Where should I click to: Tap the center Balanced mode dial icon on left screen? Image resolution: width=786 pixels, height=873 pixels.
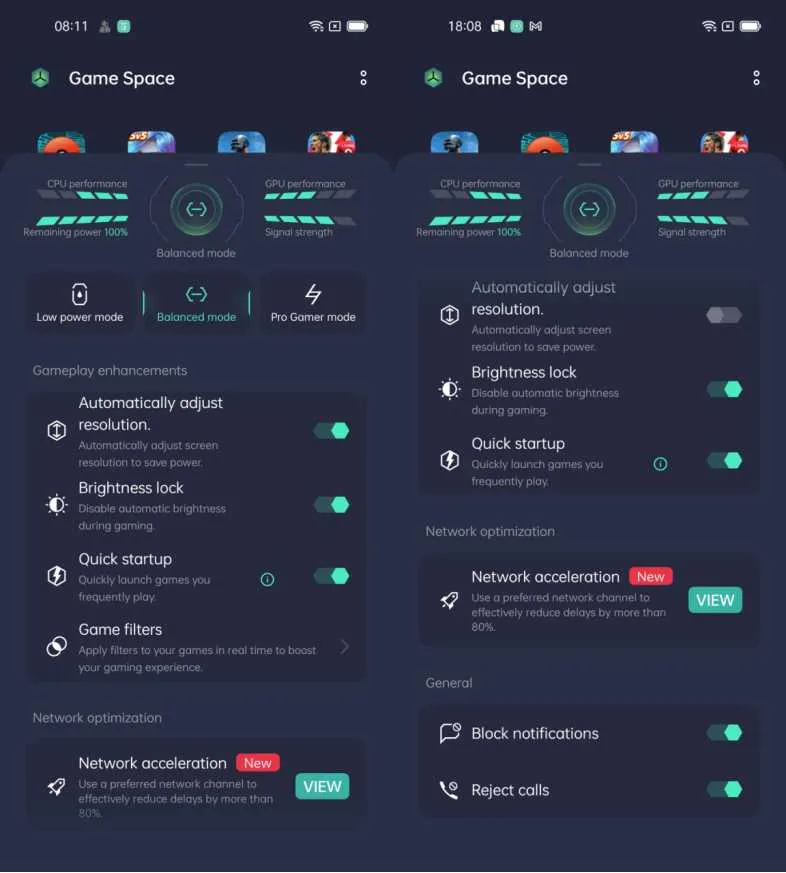[x=196, y=209]
